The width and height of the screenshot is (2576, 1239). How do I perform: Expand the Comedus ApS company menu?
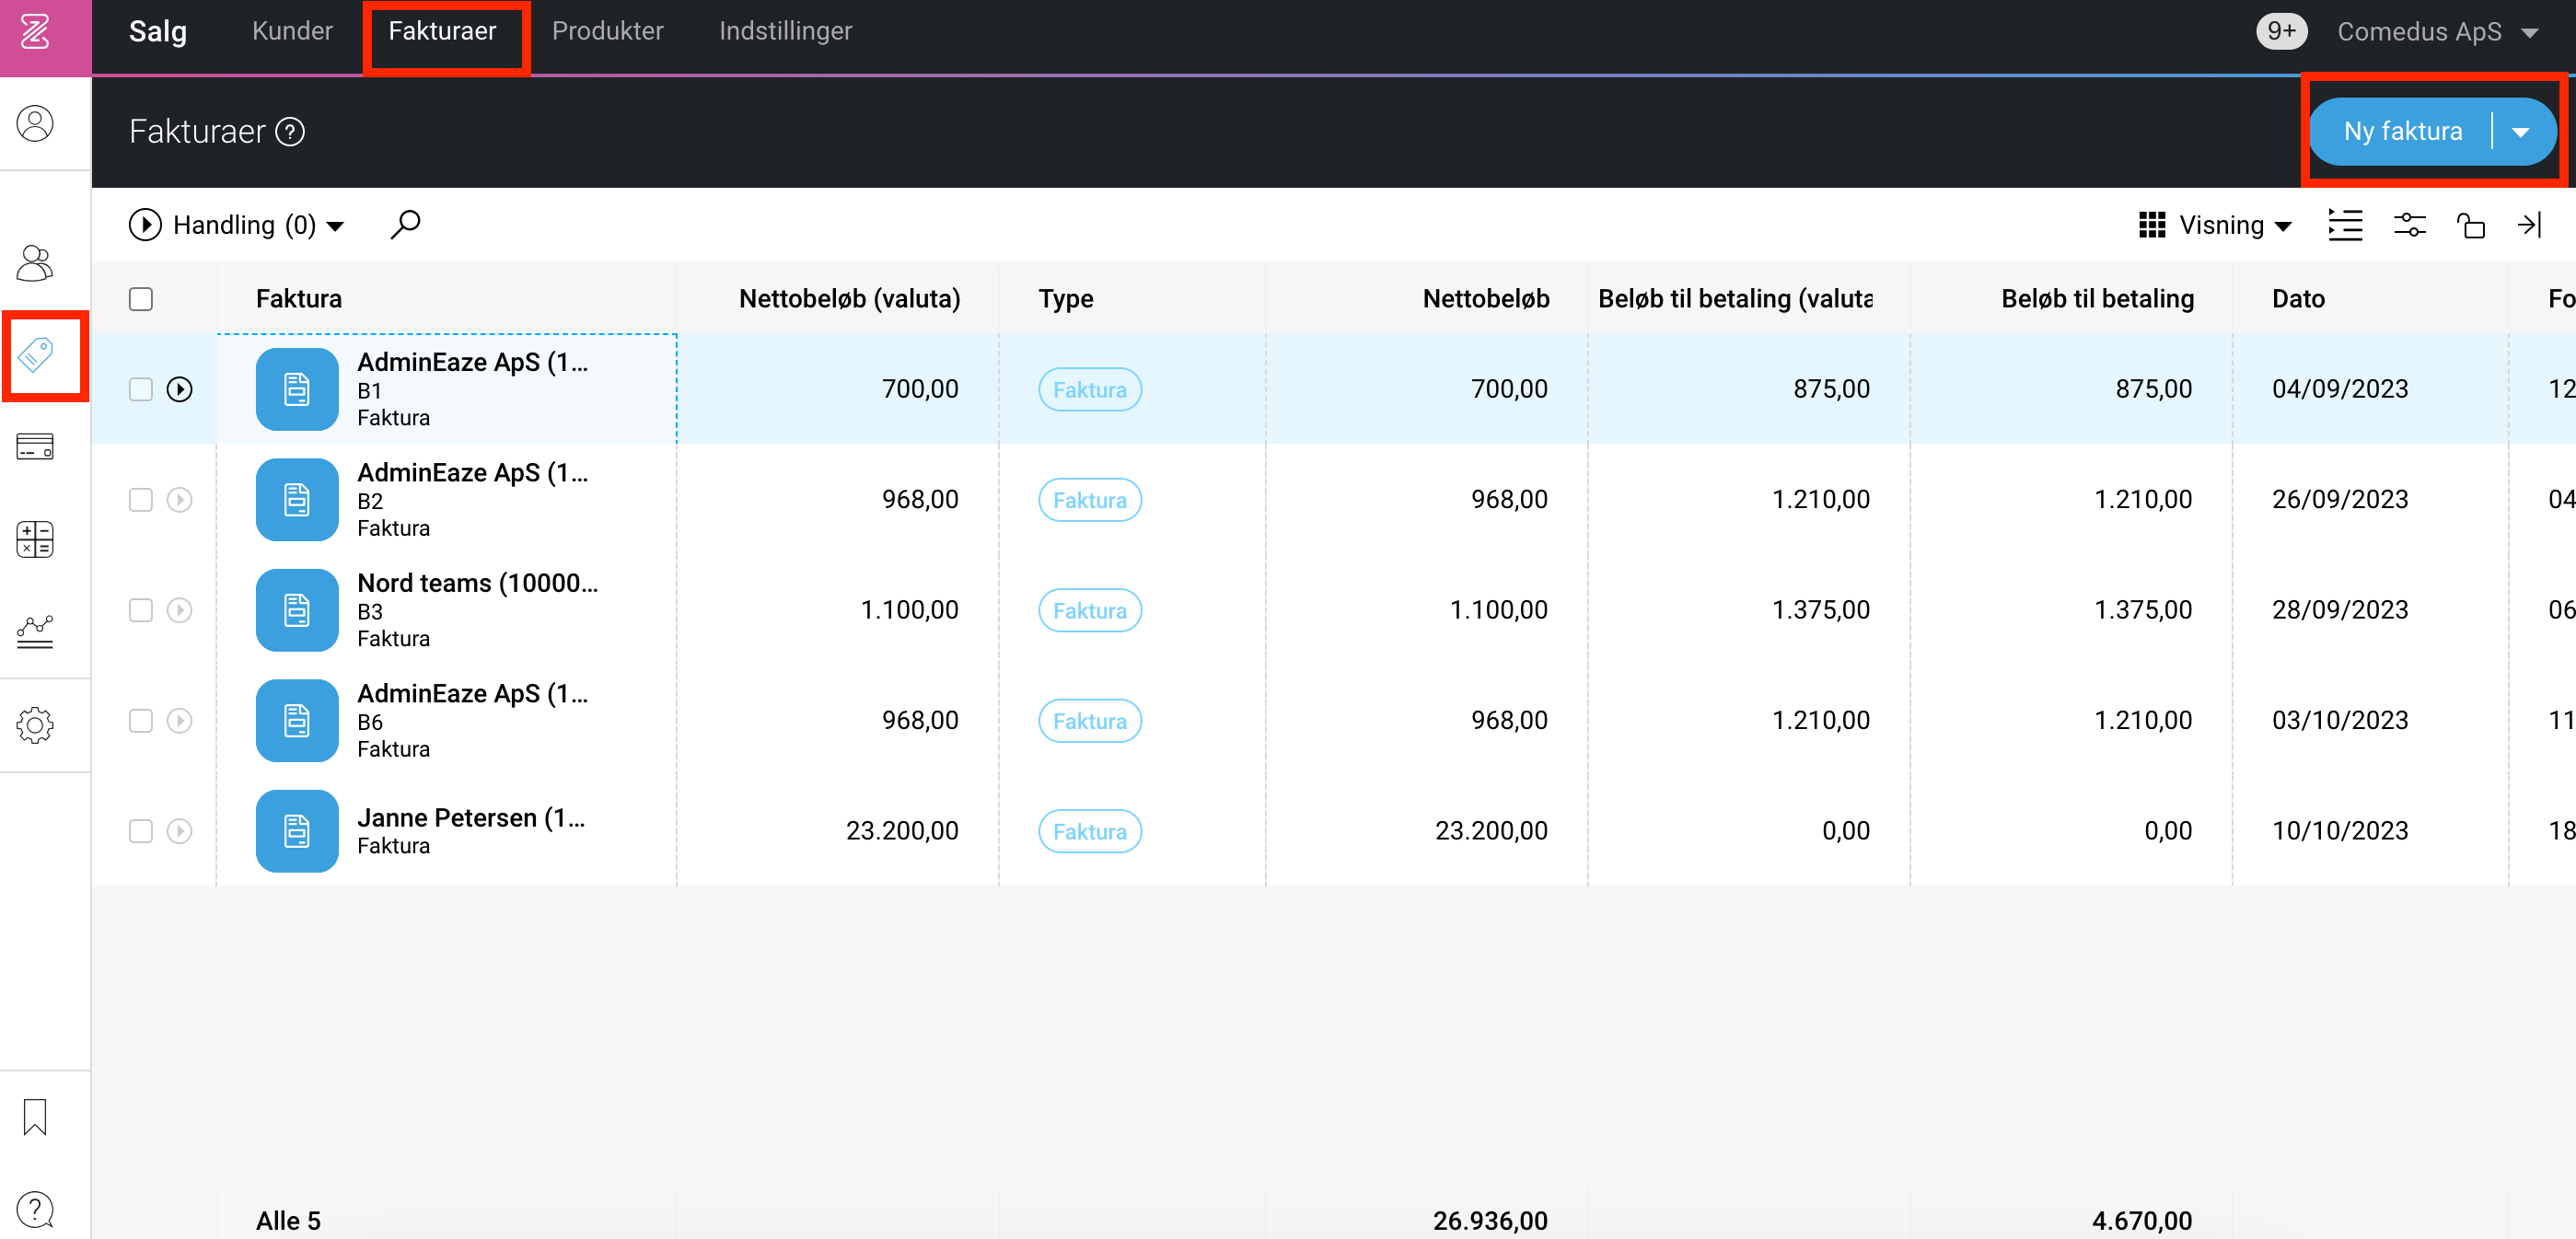click(2438, 32)
